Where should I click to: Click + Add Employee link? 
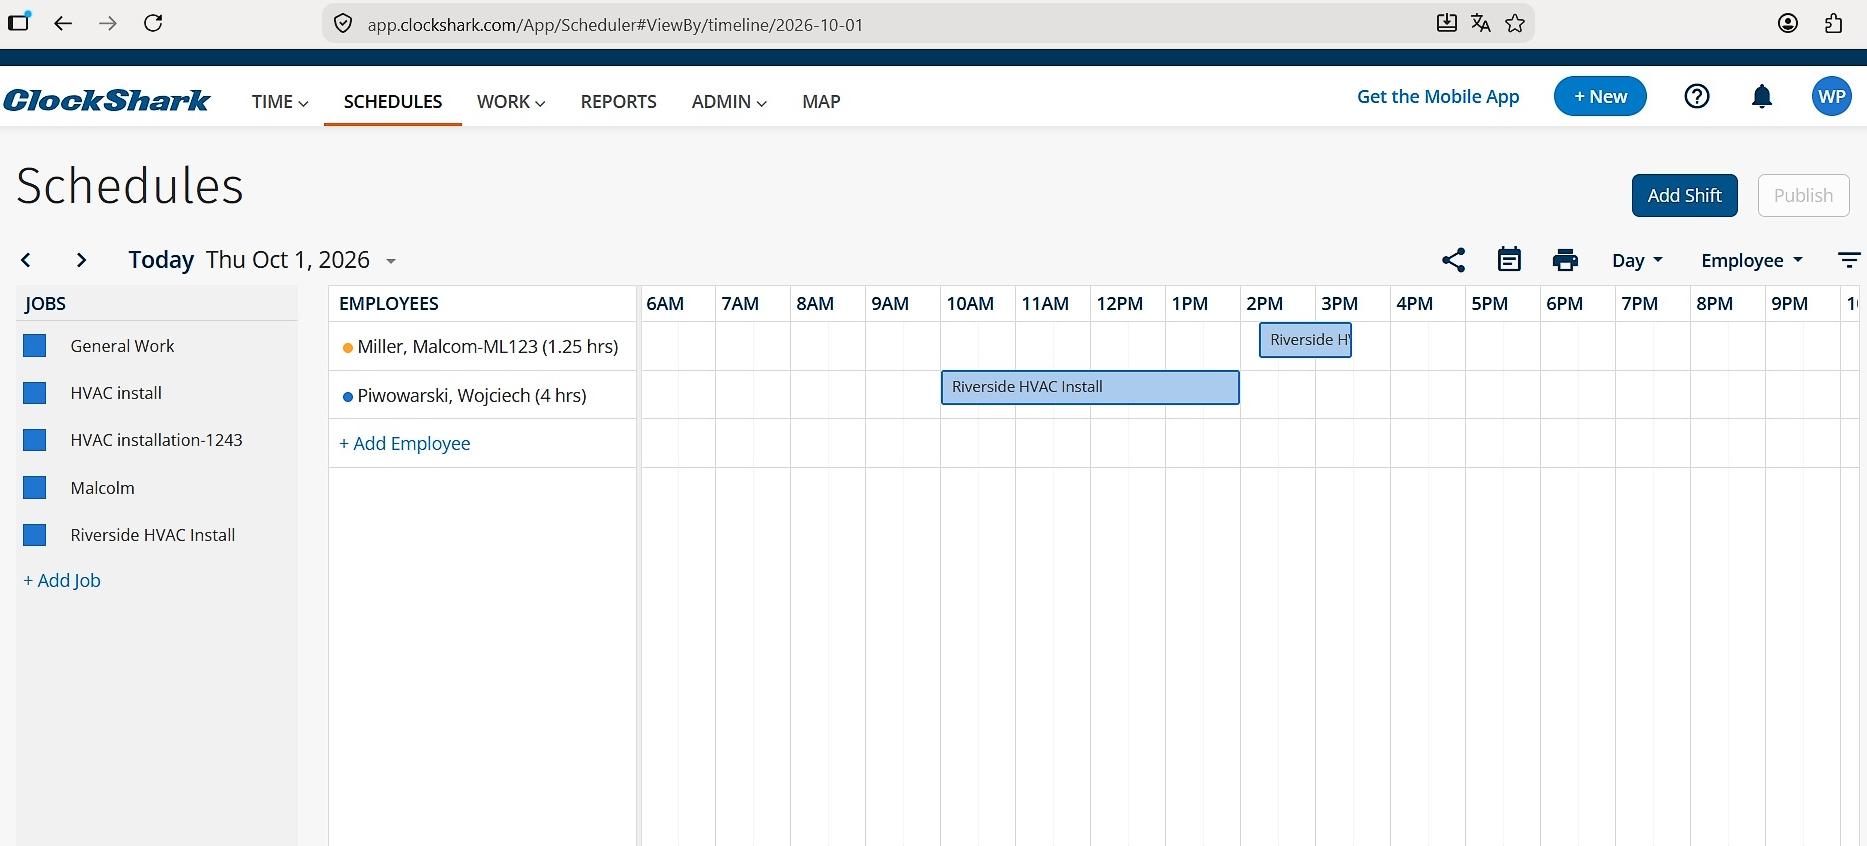404,443
